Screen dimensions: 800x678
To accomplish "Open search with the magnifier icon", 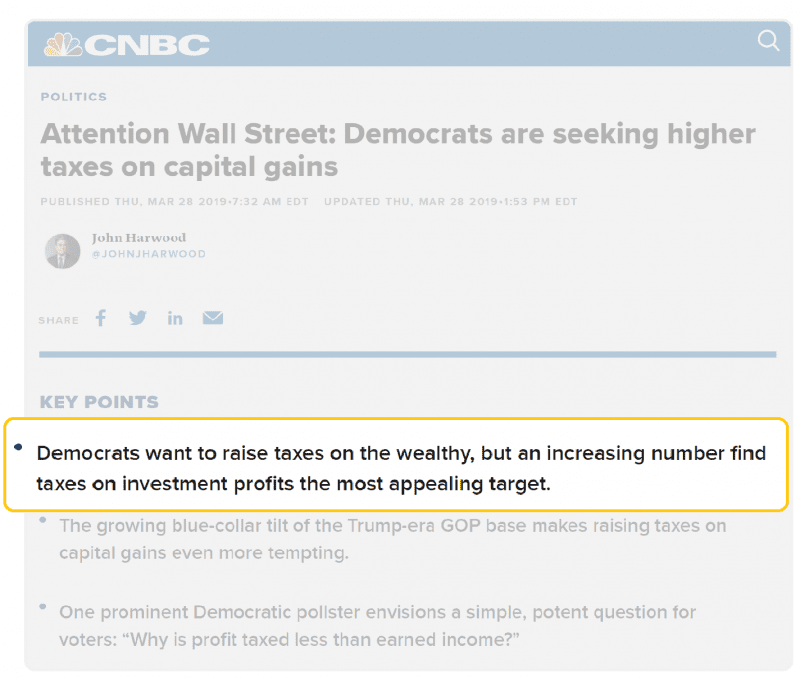I will click(768, 40).
